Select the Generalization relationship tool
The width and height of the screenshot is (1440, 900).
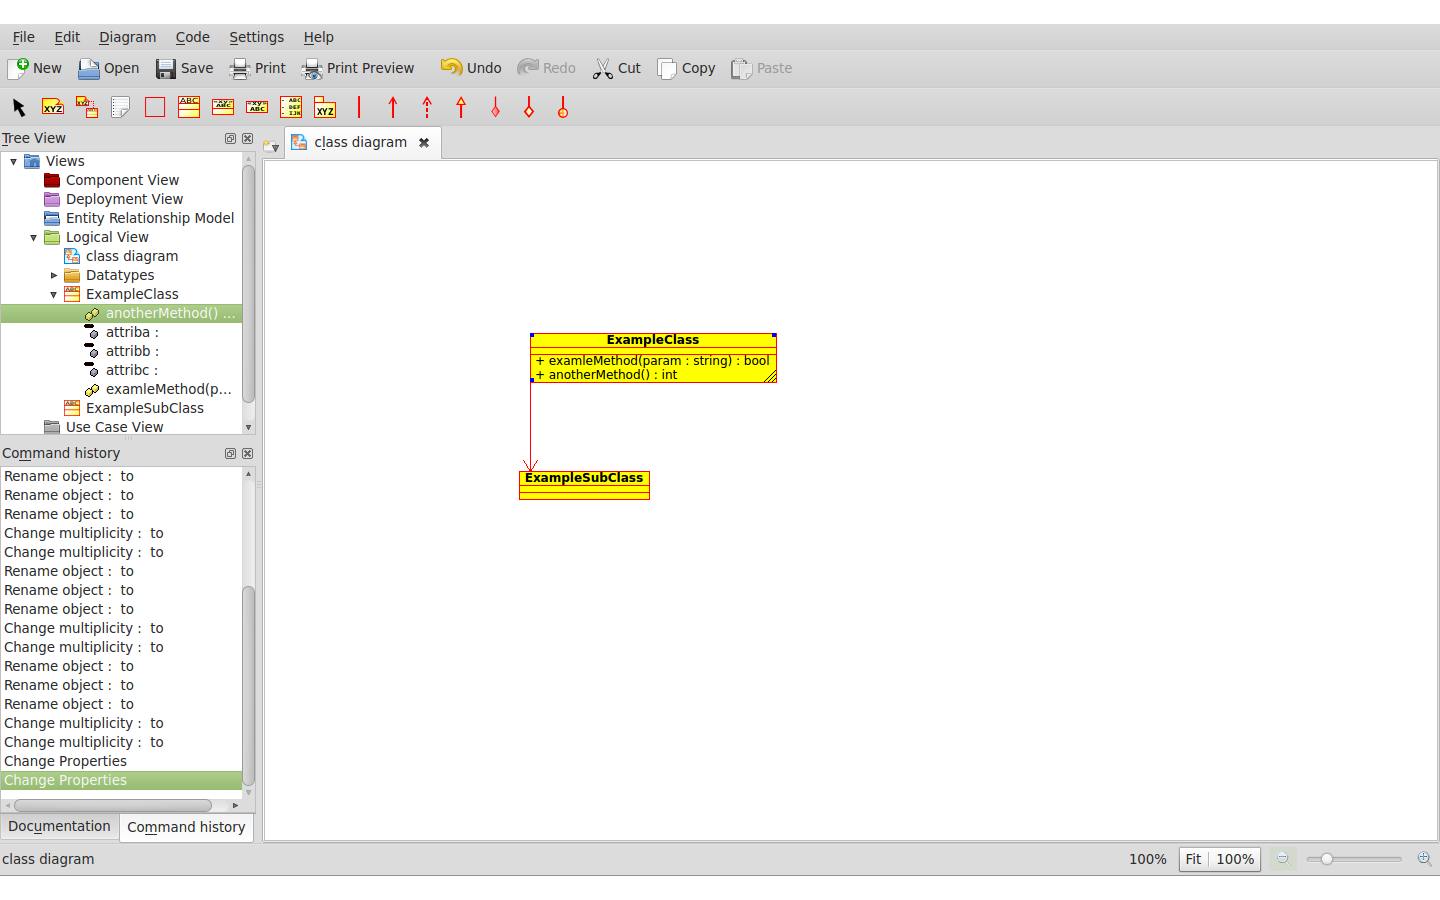point(461,107)
